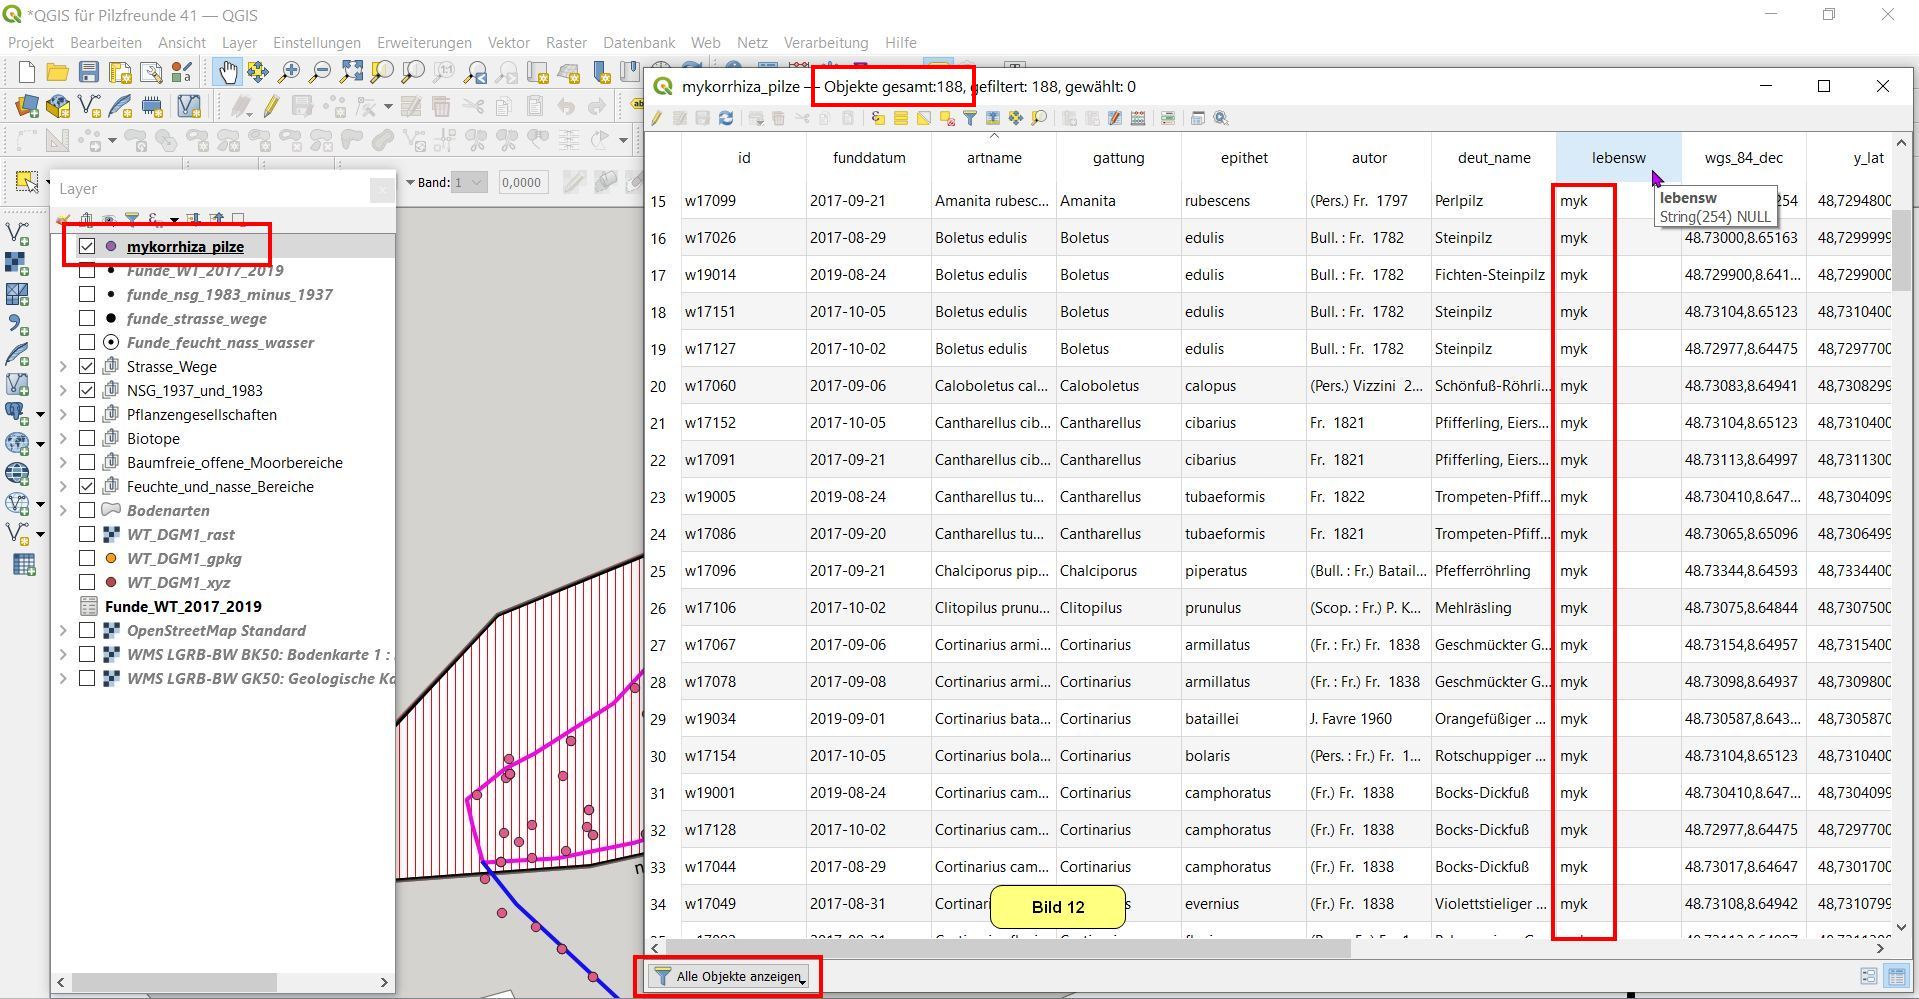Open the Vektor menu
This screenshot has height=999, width=1919.
(x=508, y=43)
